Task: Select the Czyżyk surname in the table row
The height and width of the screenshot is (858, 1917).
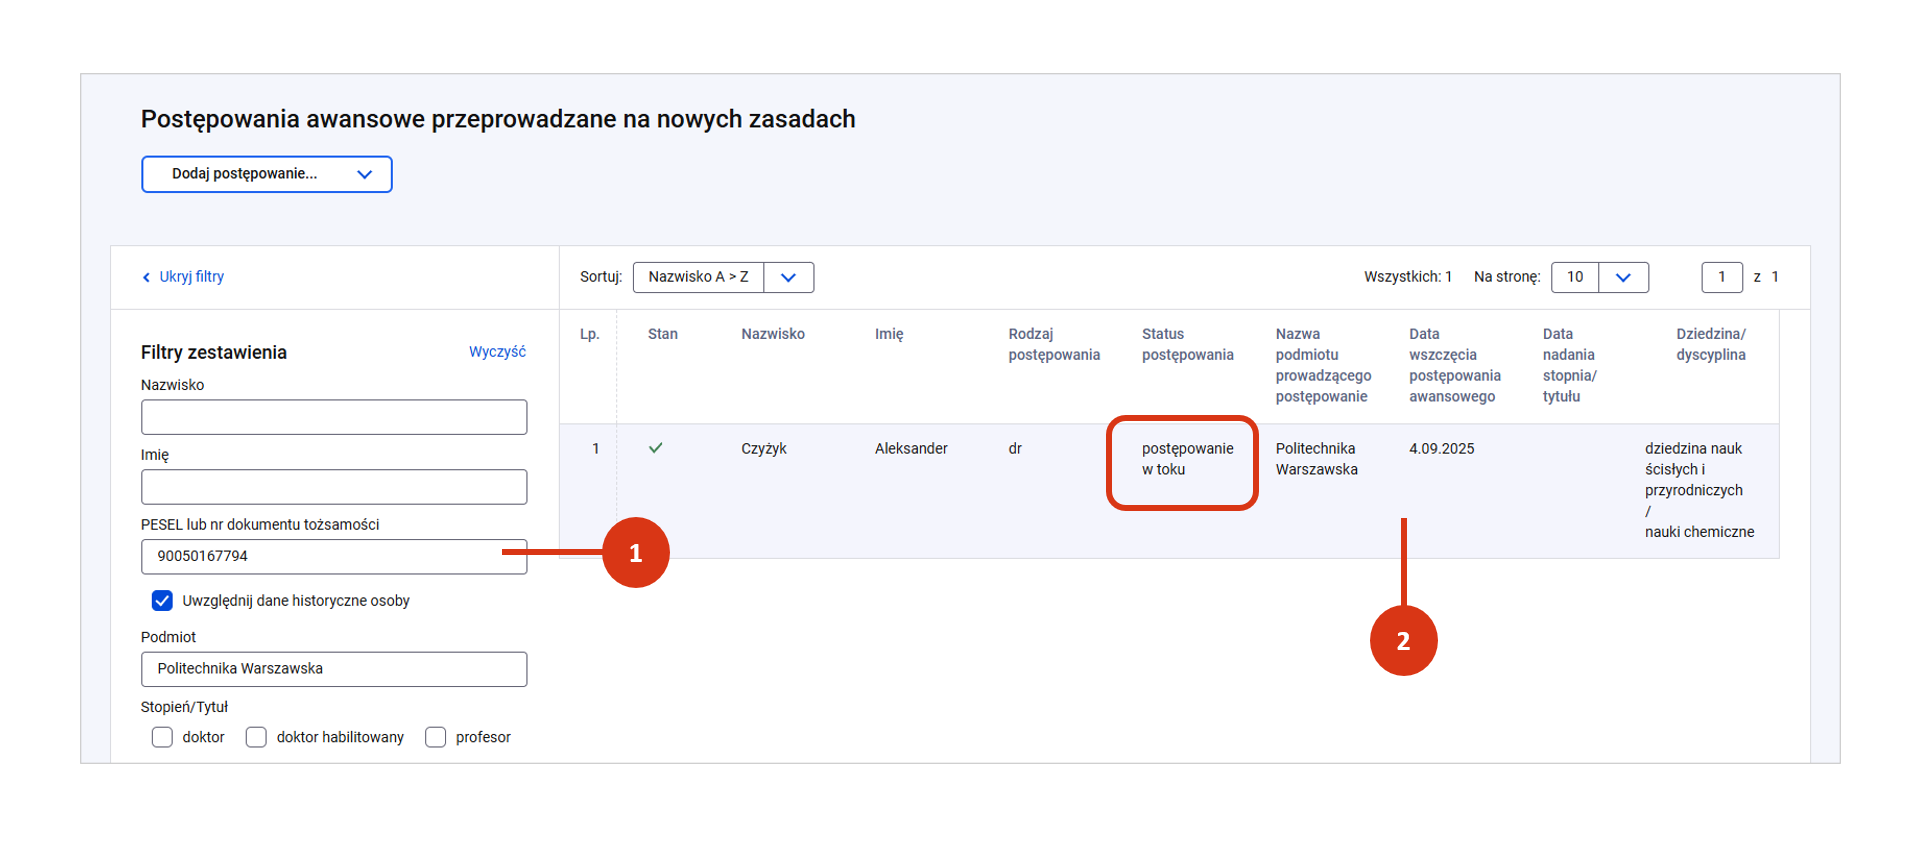Action: click(763, 449)
